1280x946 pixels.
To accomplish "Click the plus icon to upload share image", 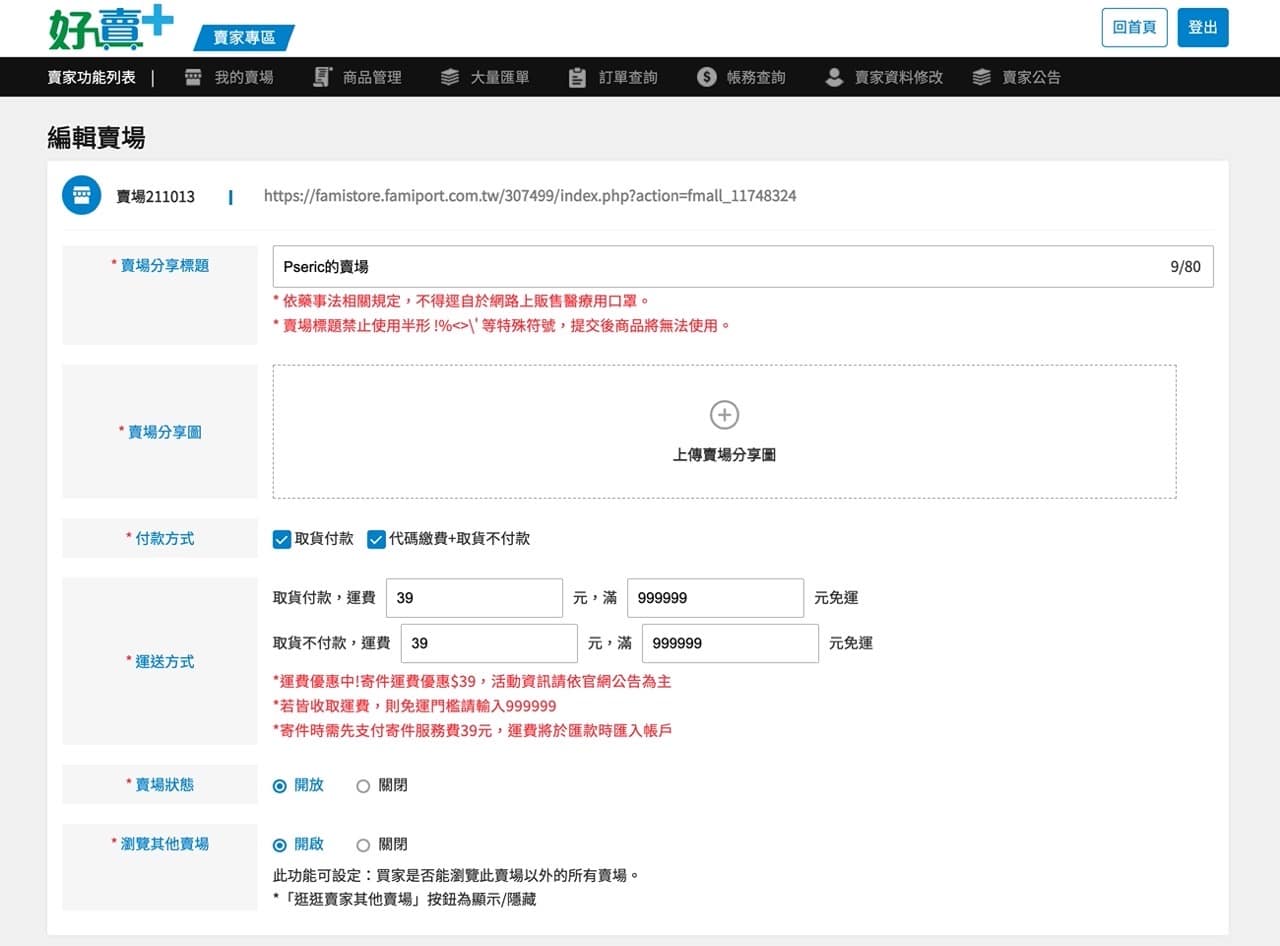I will coord(724,415).
